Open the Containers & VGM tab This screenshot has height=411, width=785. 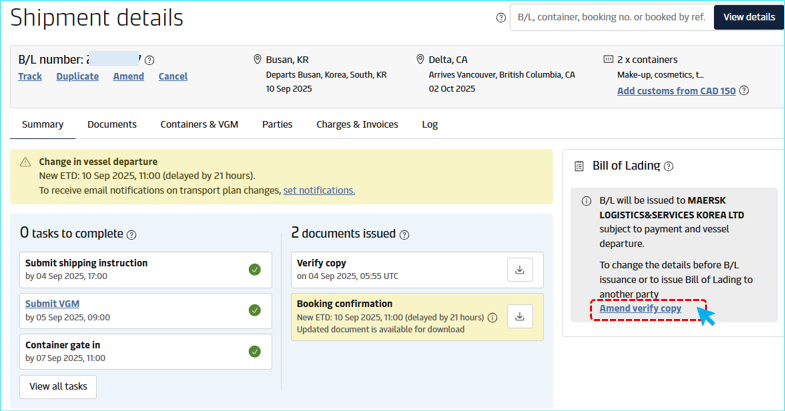(199, 125)
